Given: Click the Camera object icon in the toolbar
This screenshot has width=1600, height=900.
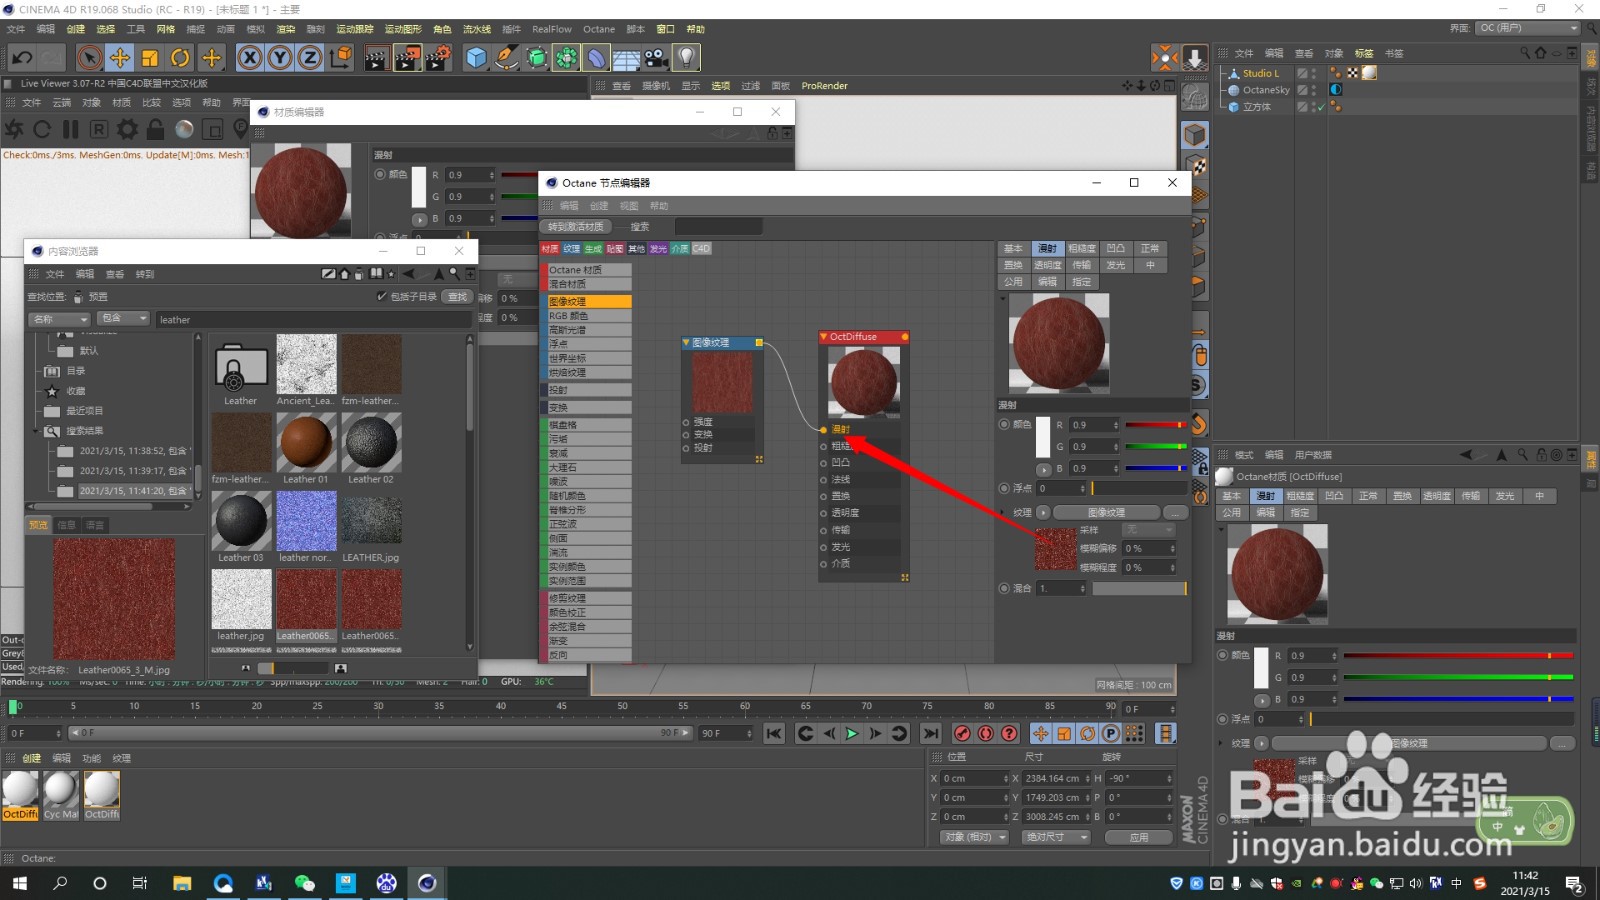Looking at the screenshot, I should [x=656, y=58].
